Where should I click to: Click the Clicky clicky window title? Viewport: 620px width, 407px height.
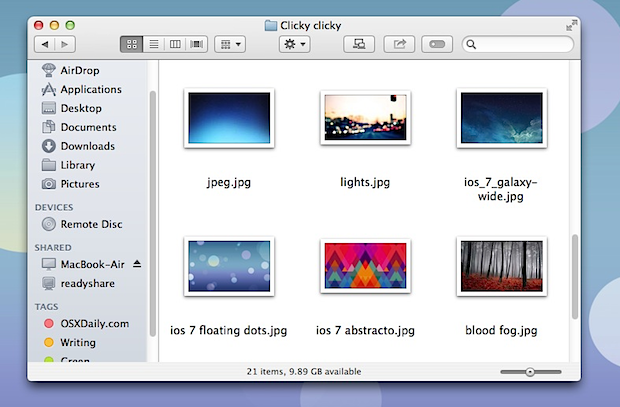tap(311, 26)
